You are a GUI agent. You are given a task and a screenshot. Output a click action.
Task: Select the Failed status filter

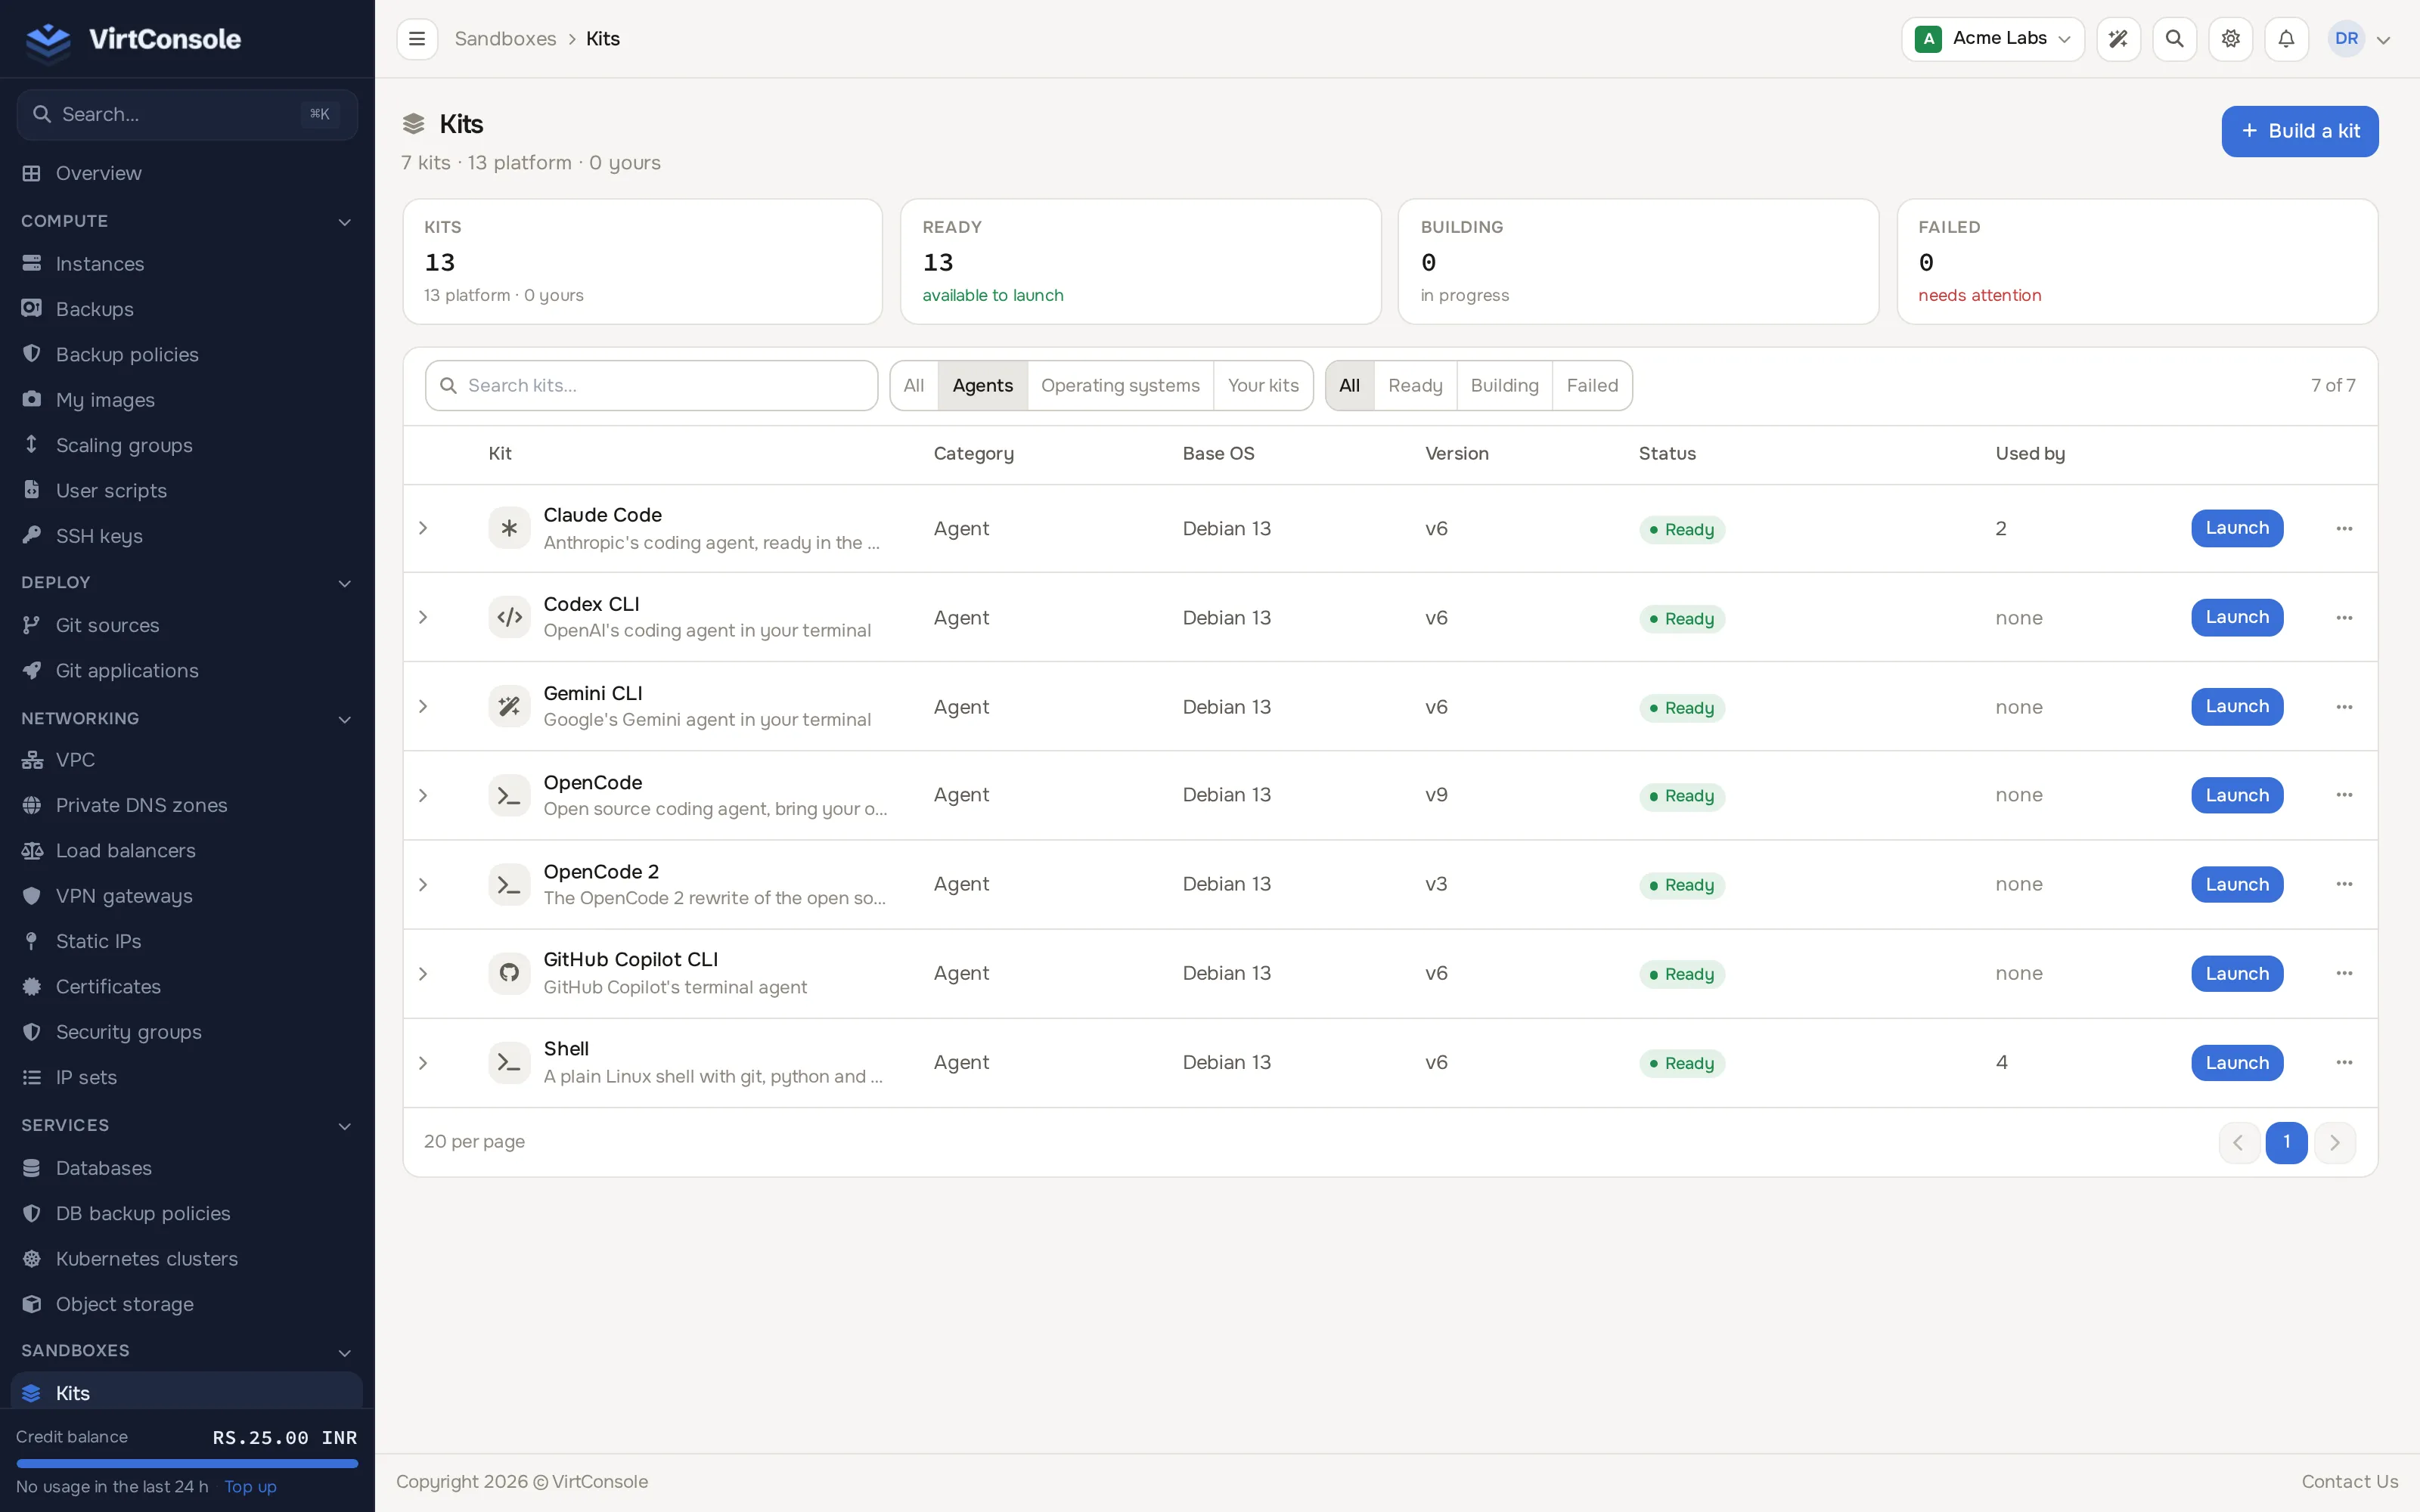coord(1592,385)
